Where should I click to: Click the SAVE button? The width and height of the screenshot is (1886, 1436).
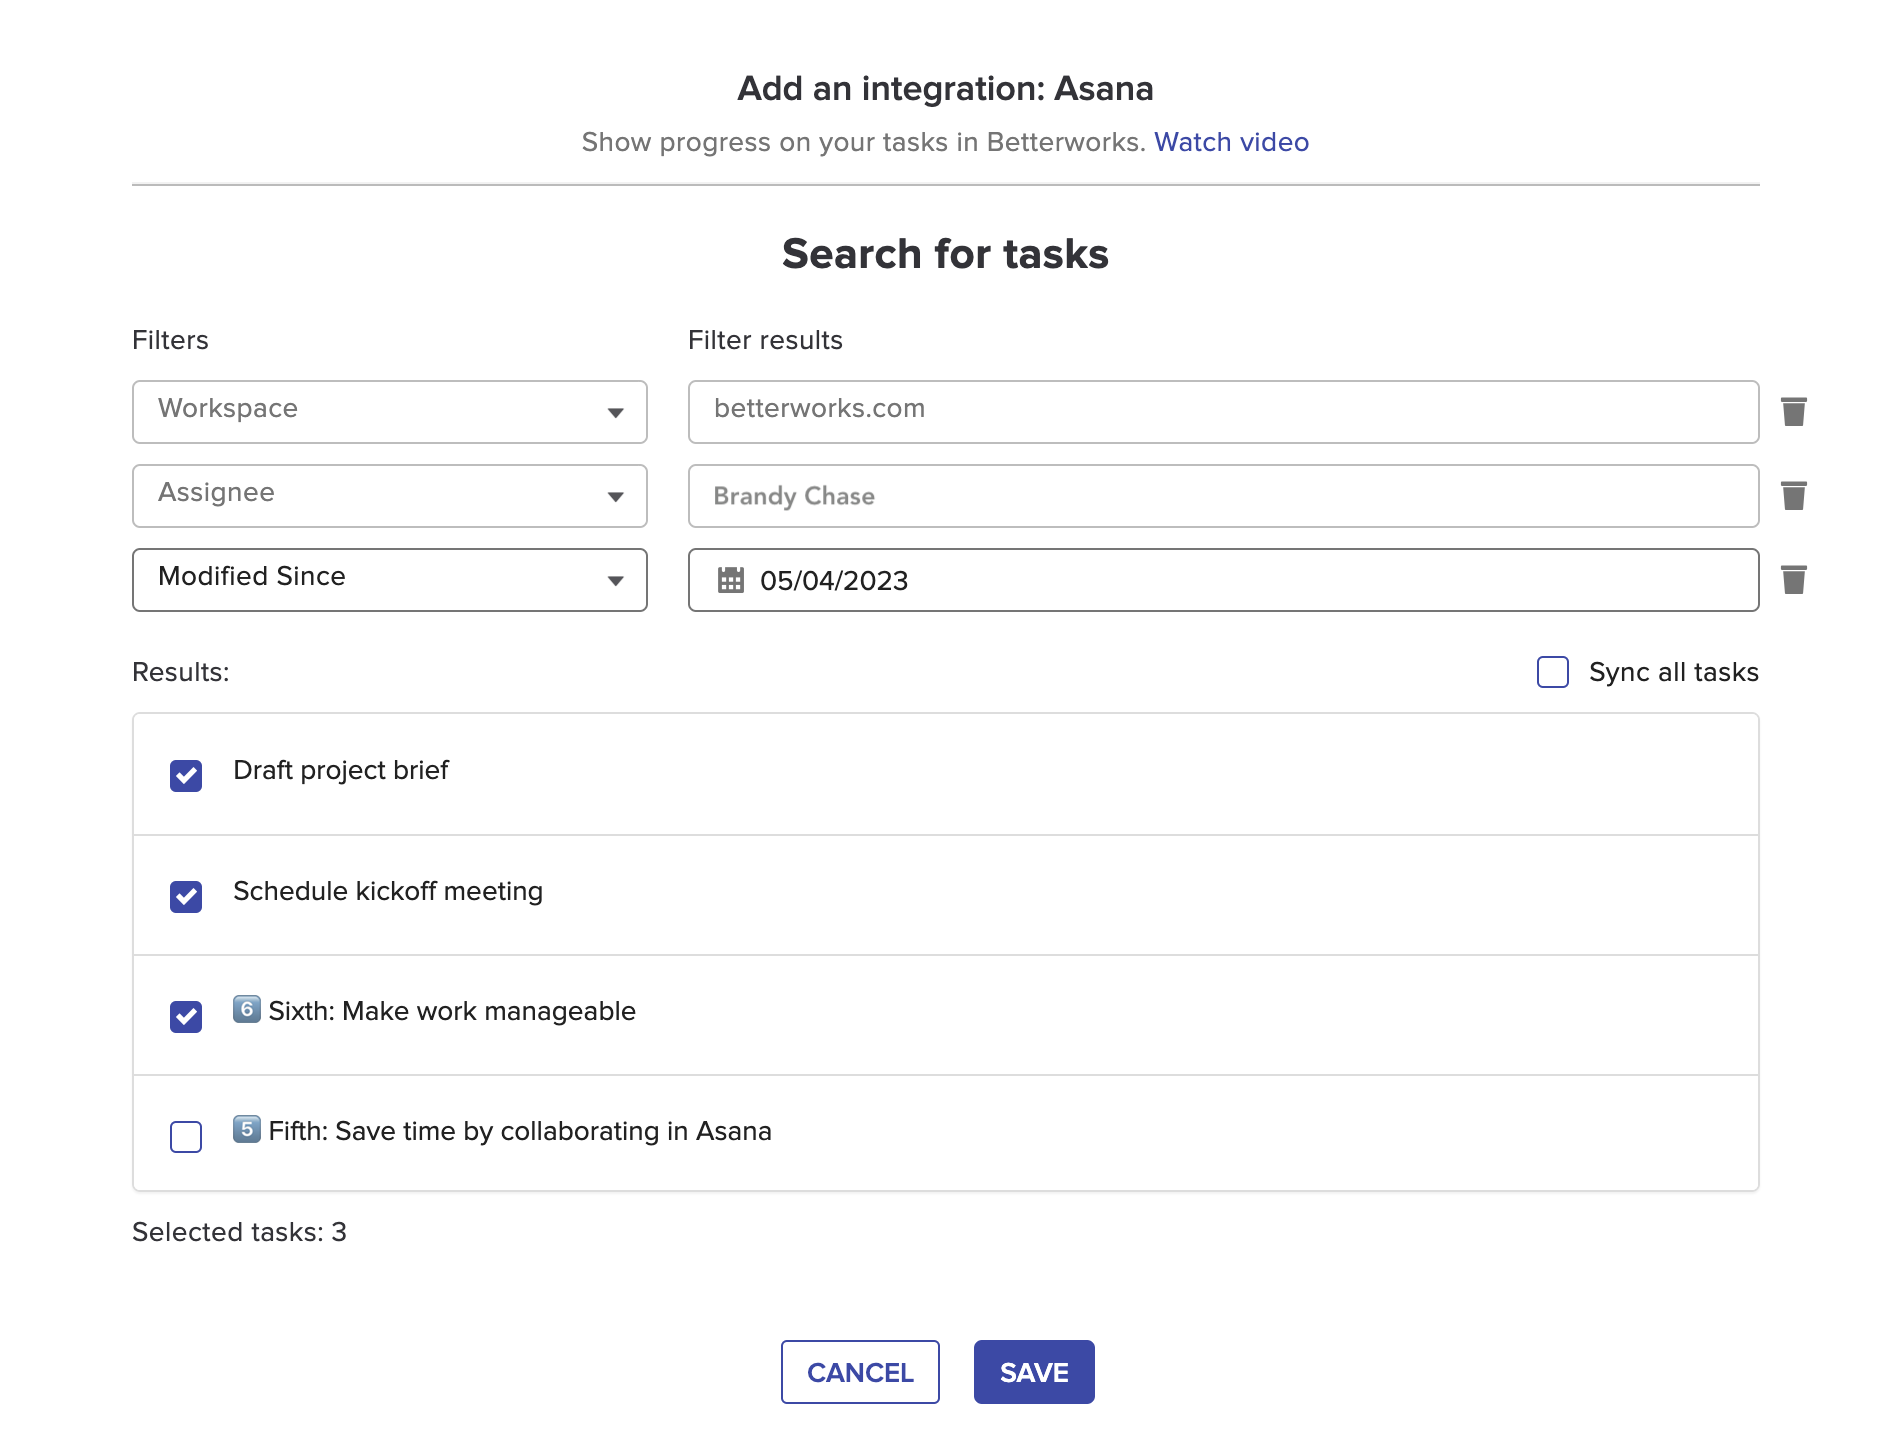tap(1034, 1372)
